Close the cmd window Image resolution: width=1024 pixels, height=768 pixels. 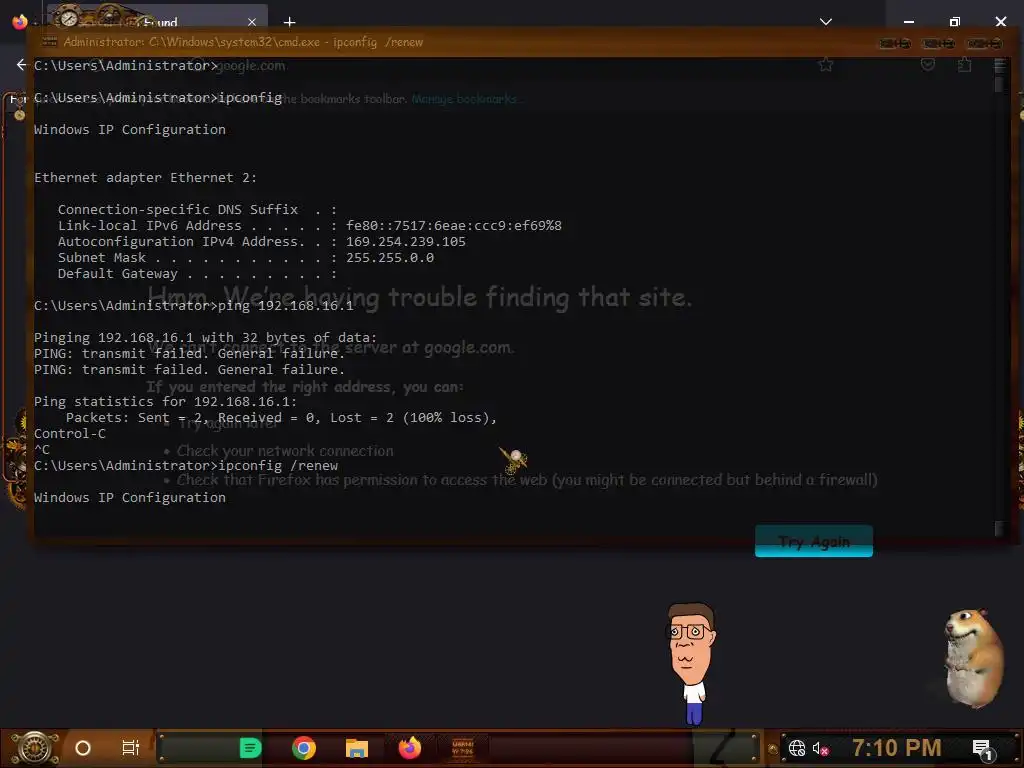click(985, 43)
